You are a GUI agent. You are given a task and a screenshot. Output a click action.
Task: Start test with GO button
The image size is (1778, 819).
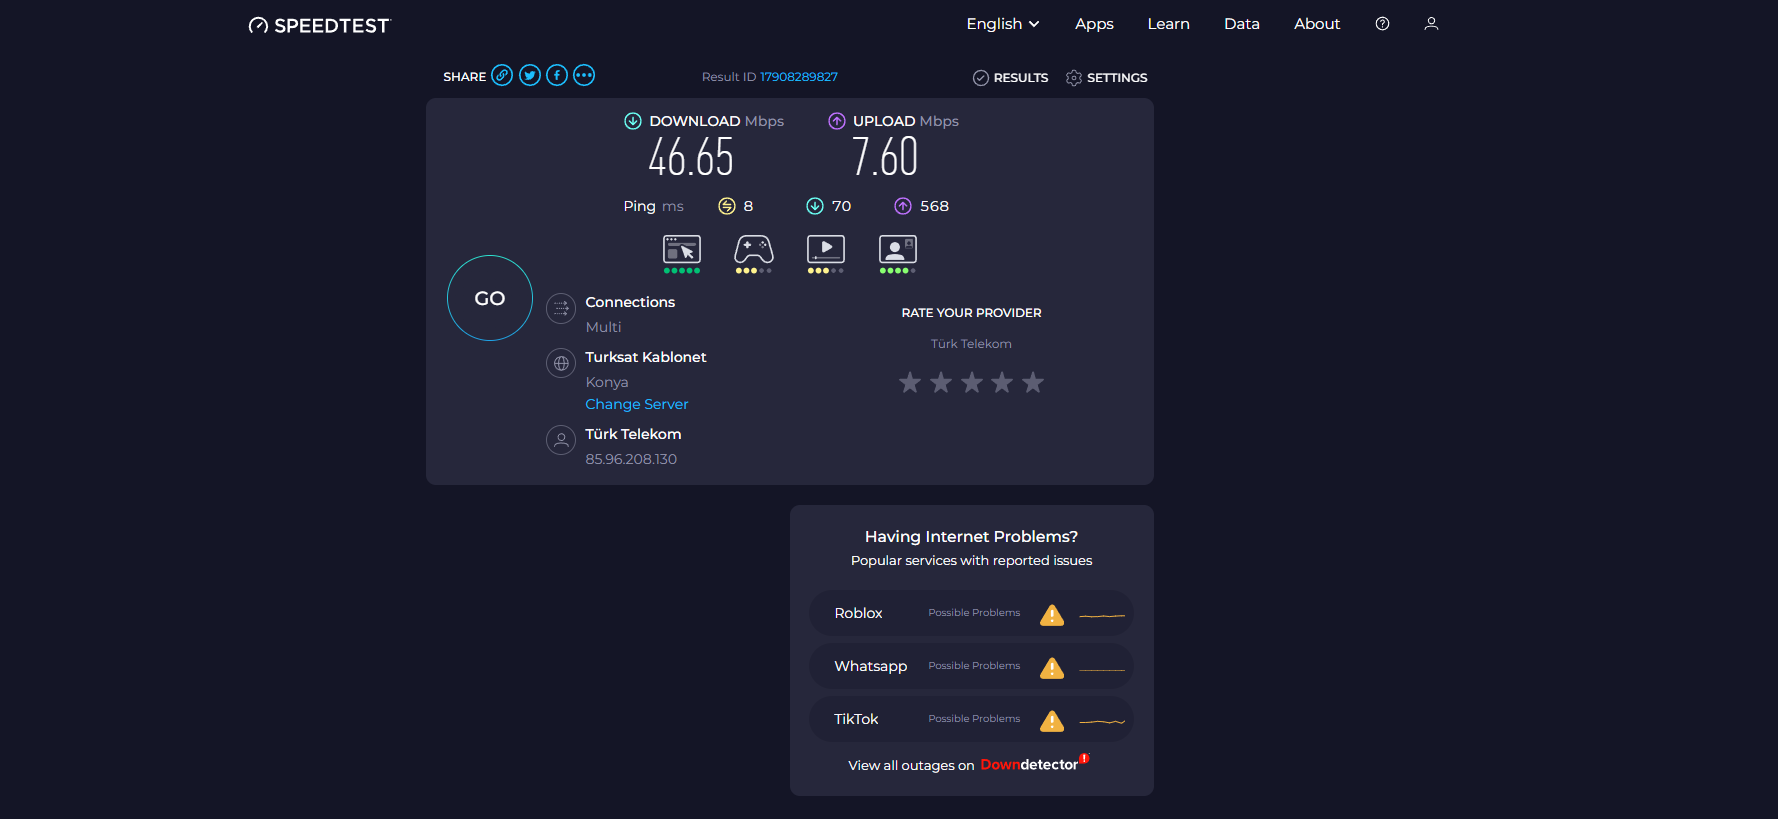click(490, 298)
